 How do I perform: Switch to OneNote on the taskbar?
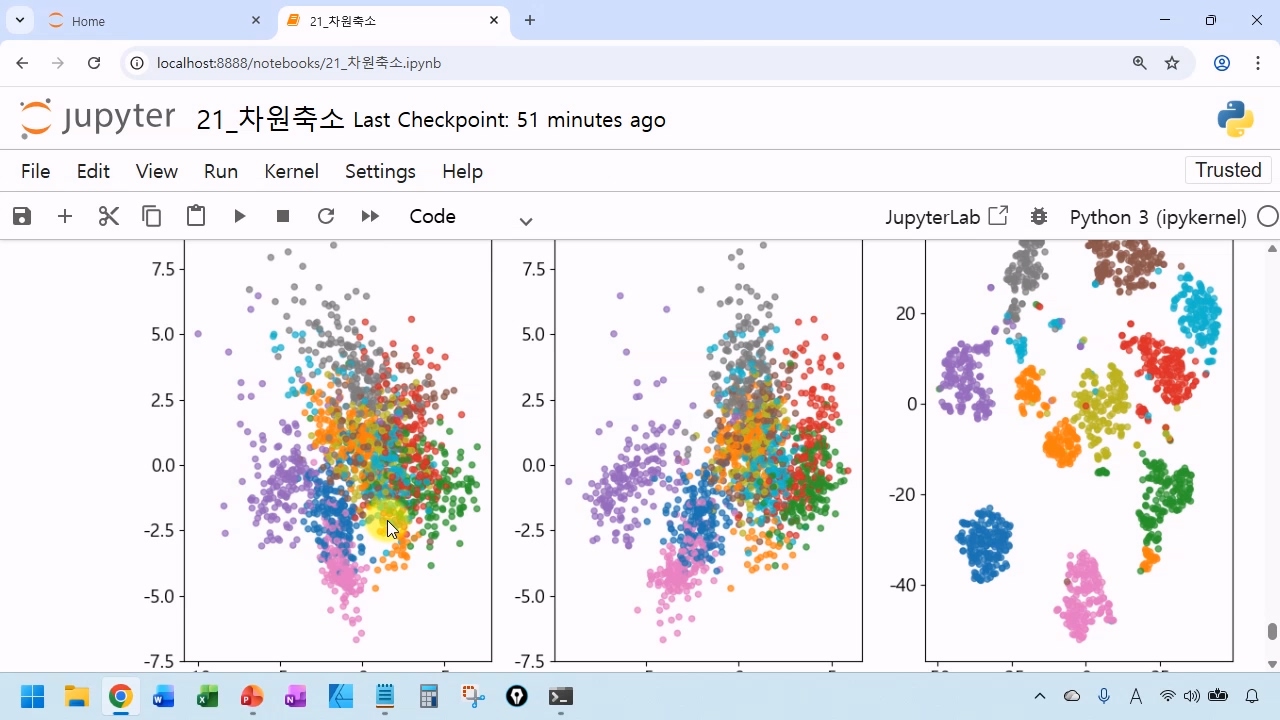[295, 696]
